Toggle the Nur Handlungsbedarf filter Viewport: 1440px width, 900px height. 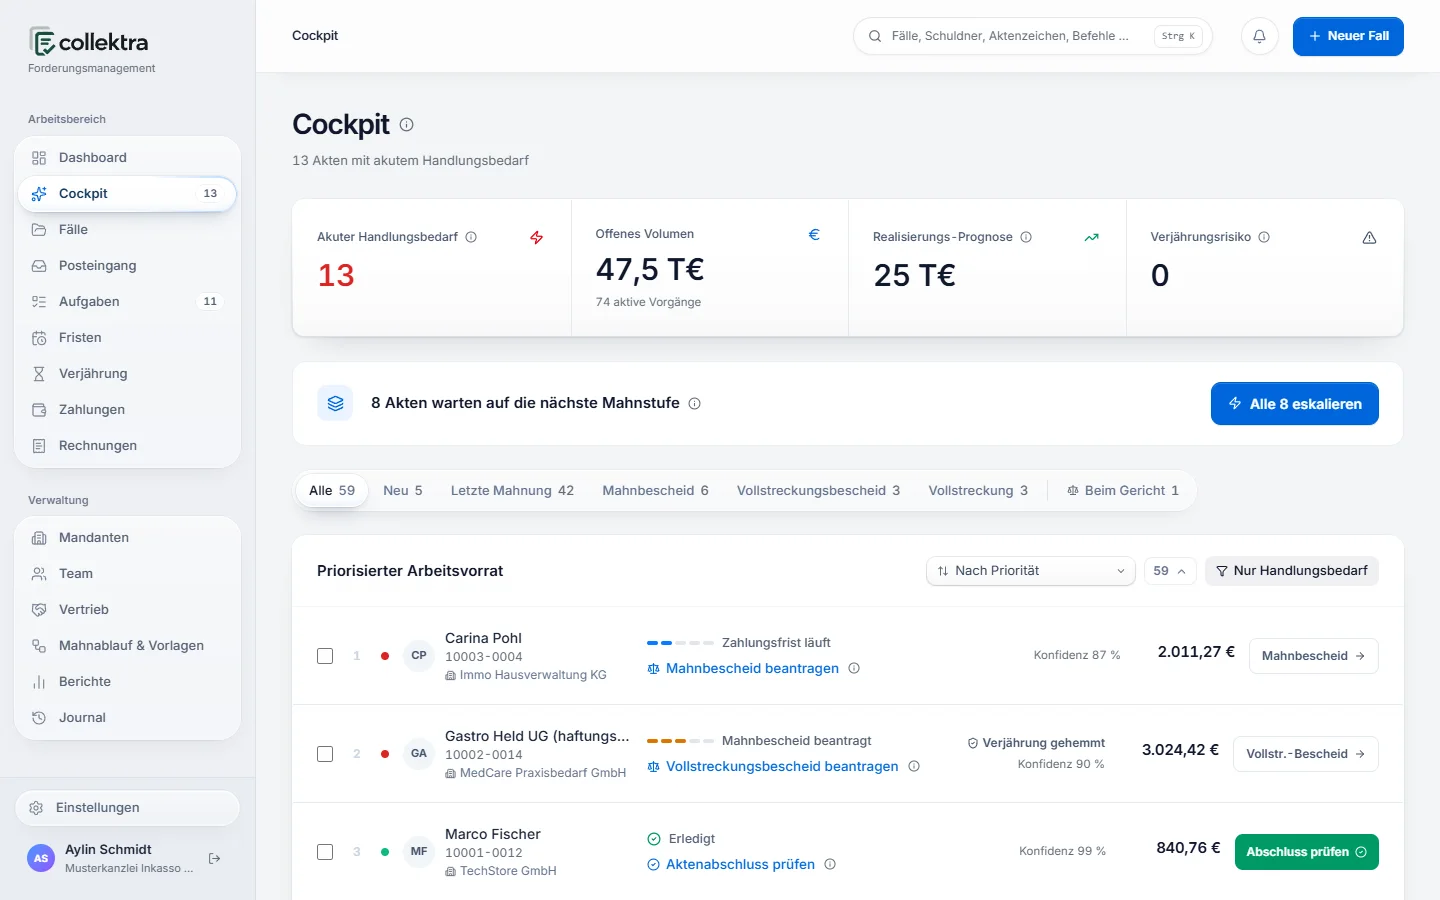[x=1292, y=571]
